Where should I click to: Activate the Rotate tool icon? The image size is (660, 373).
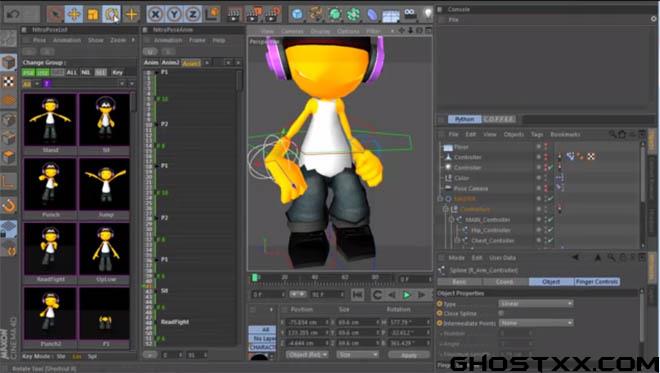[x=111, y=15]
